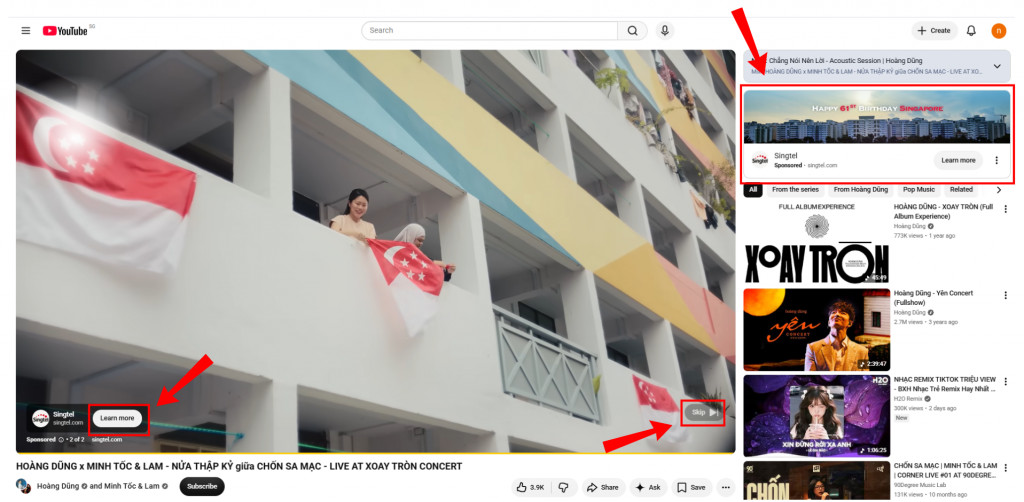Dislike the video
Image resolution: width=1024 pixels, height=502 pixels.
click(565, 487)
